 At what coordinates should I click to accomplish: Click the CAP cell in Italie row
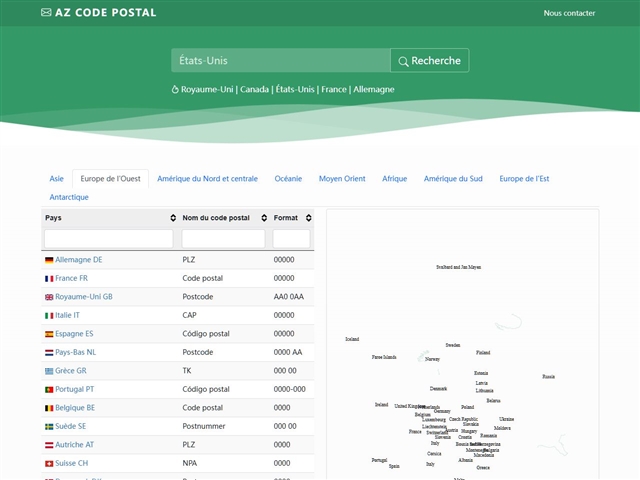click(x=189, y=315)
